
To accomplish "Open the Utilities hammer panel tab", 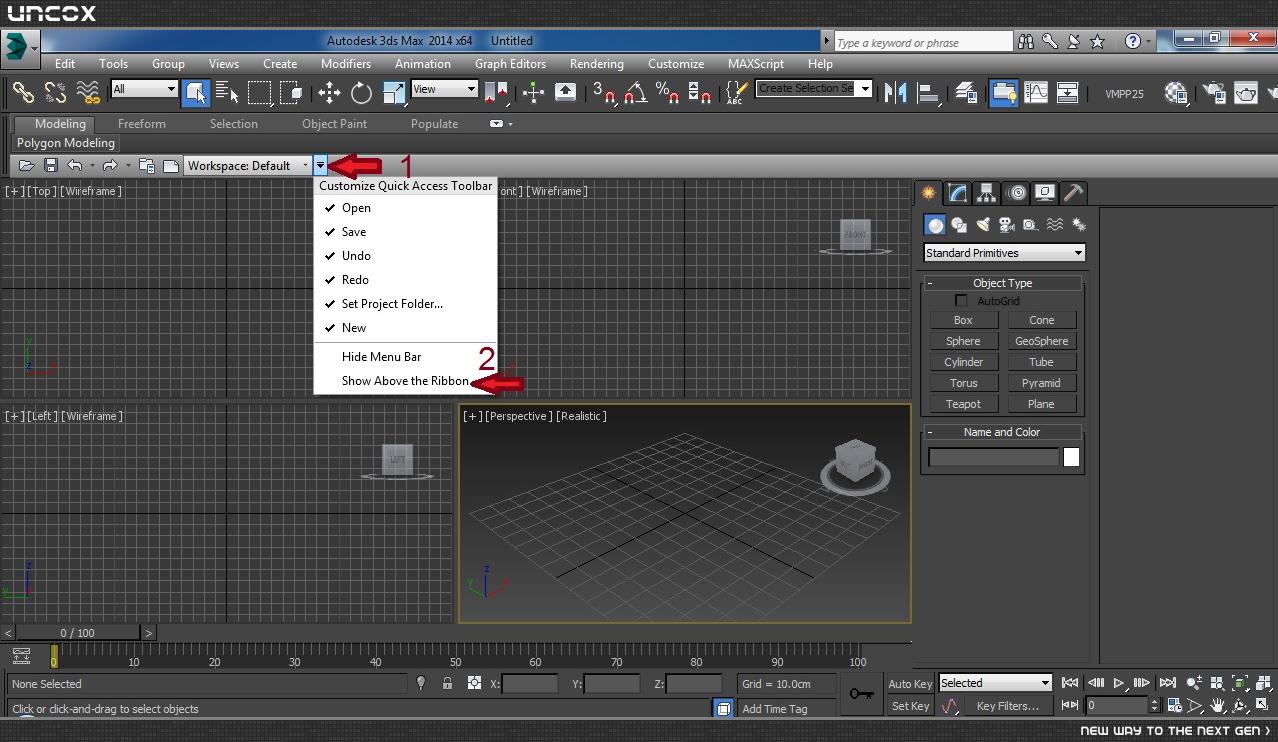I will tap(1073, 193).
